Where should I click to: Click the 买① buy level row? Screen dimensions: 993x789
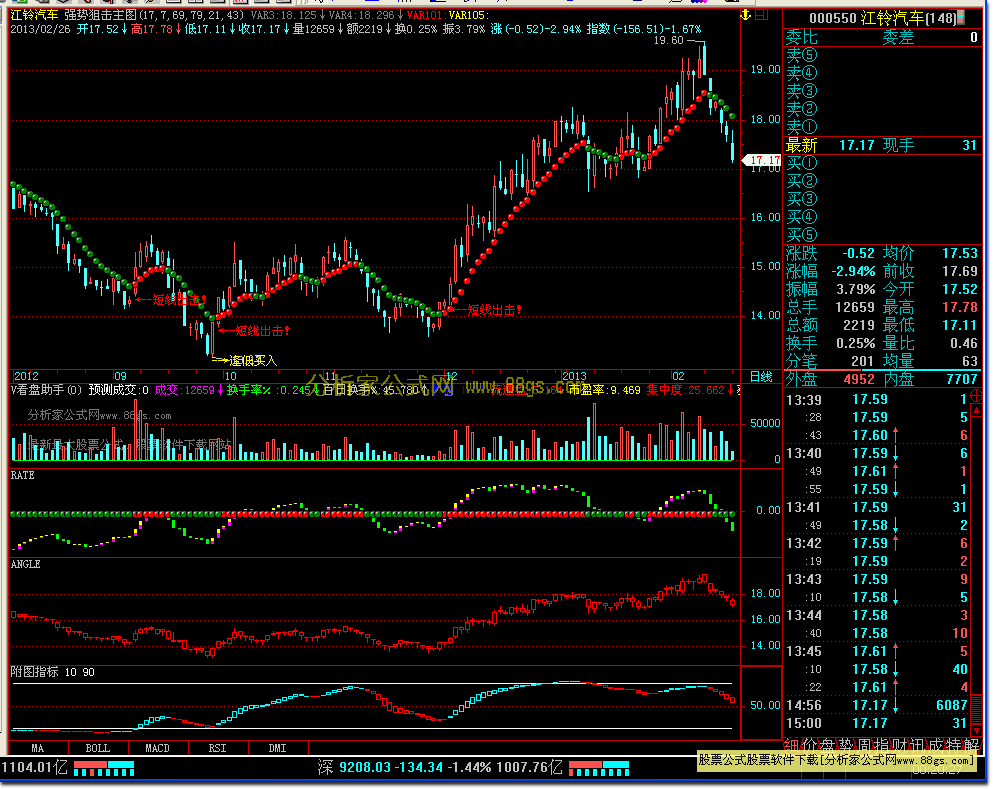tap(882, 163)
